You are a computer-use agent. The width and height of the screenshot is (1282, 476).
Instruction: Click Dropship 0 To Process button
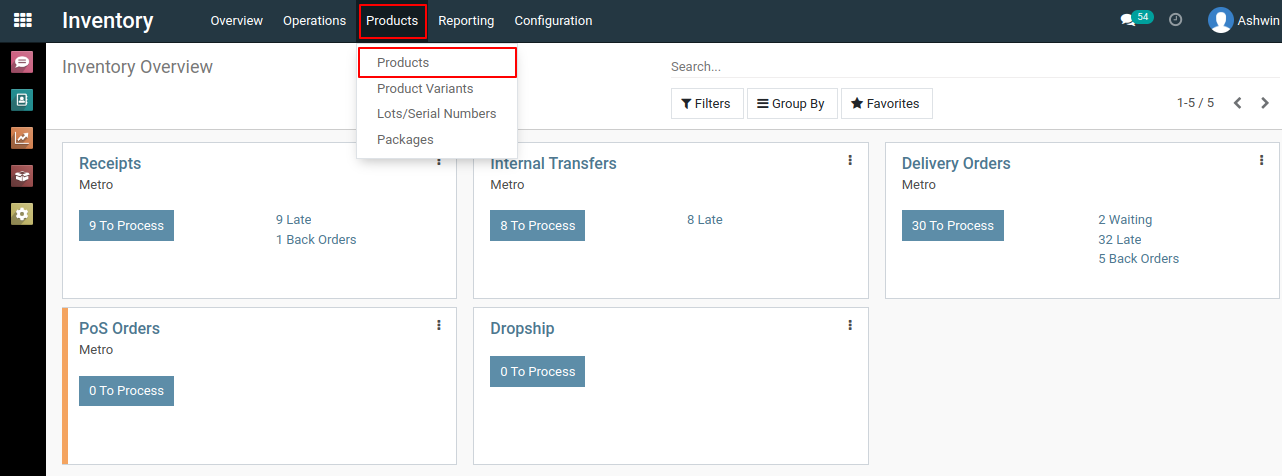(x=537, y=371)
